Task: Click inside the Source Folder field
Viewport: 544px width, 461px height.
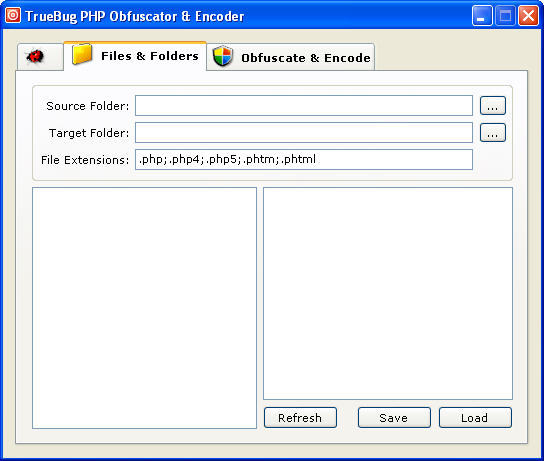Action: (304, 105)
